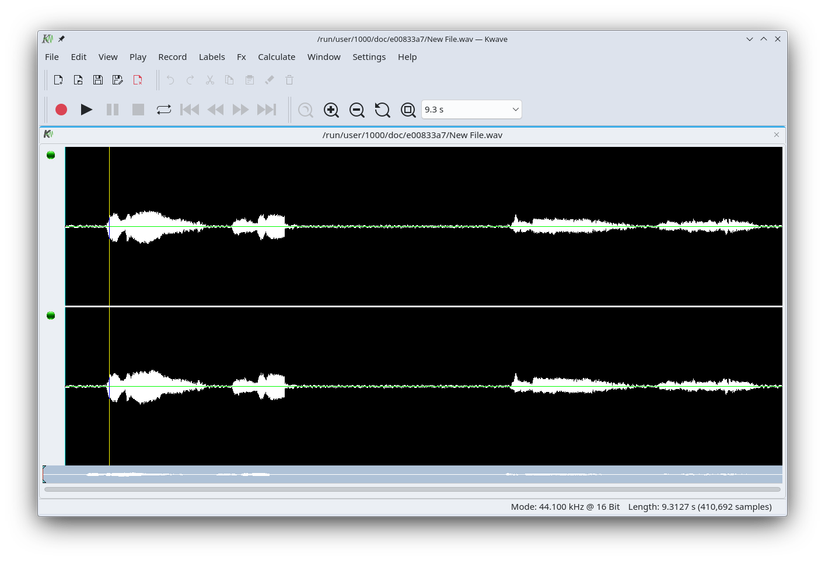Click the window maximize chevron
The height and width of the screenshot is (561, 825).
point(763,39)
